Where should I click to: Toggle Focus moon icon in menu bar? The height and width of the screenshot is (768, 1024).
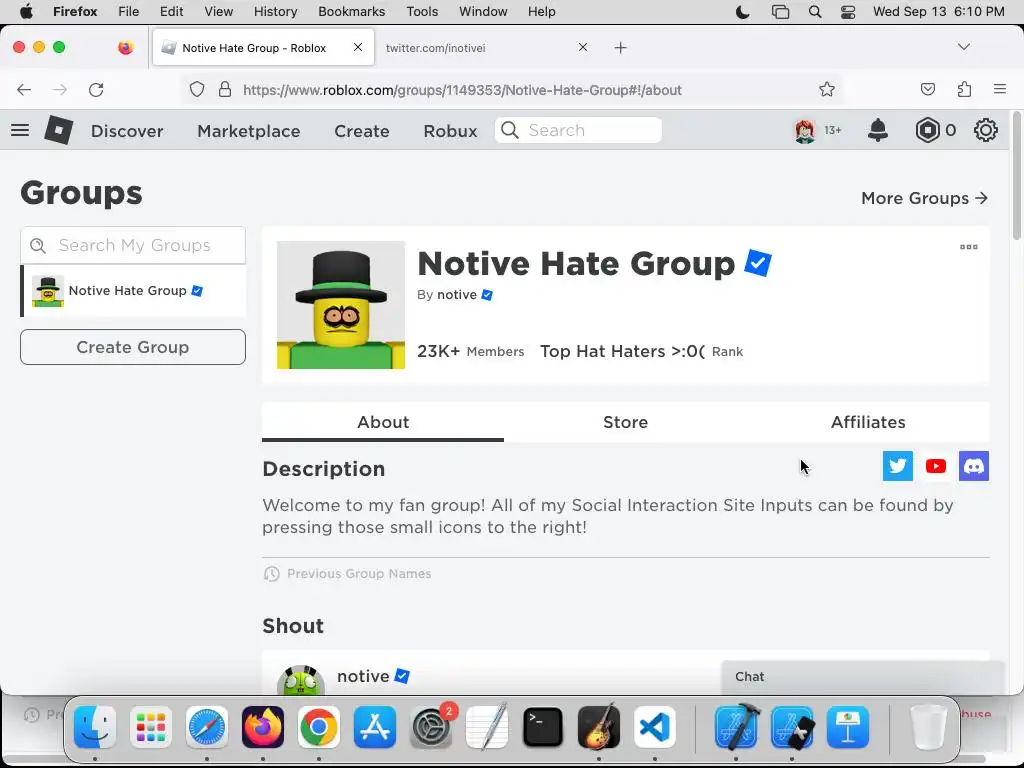coord(743,12)
